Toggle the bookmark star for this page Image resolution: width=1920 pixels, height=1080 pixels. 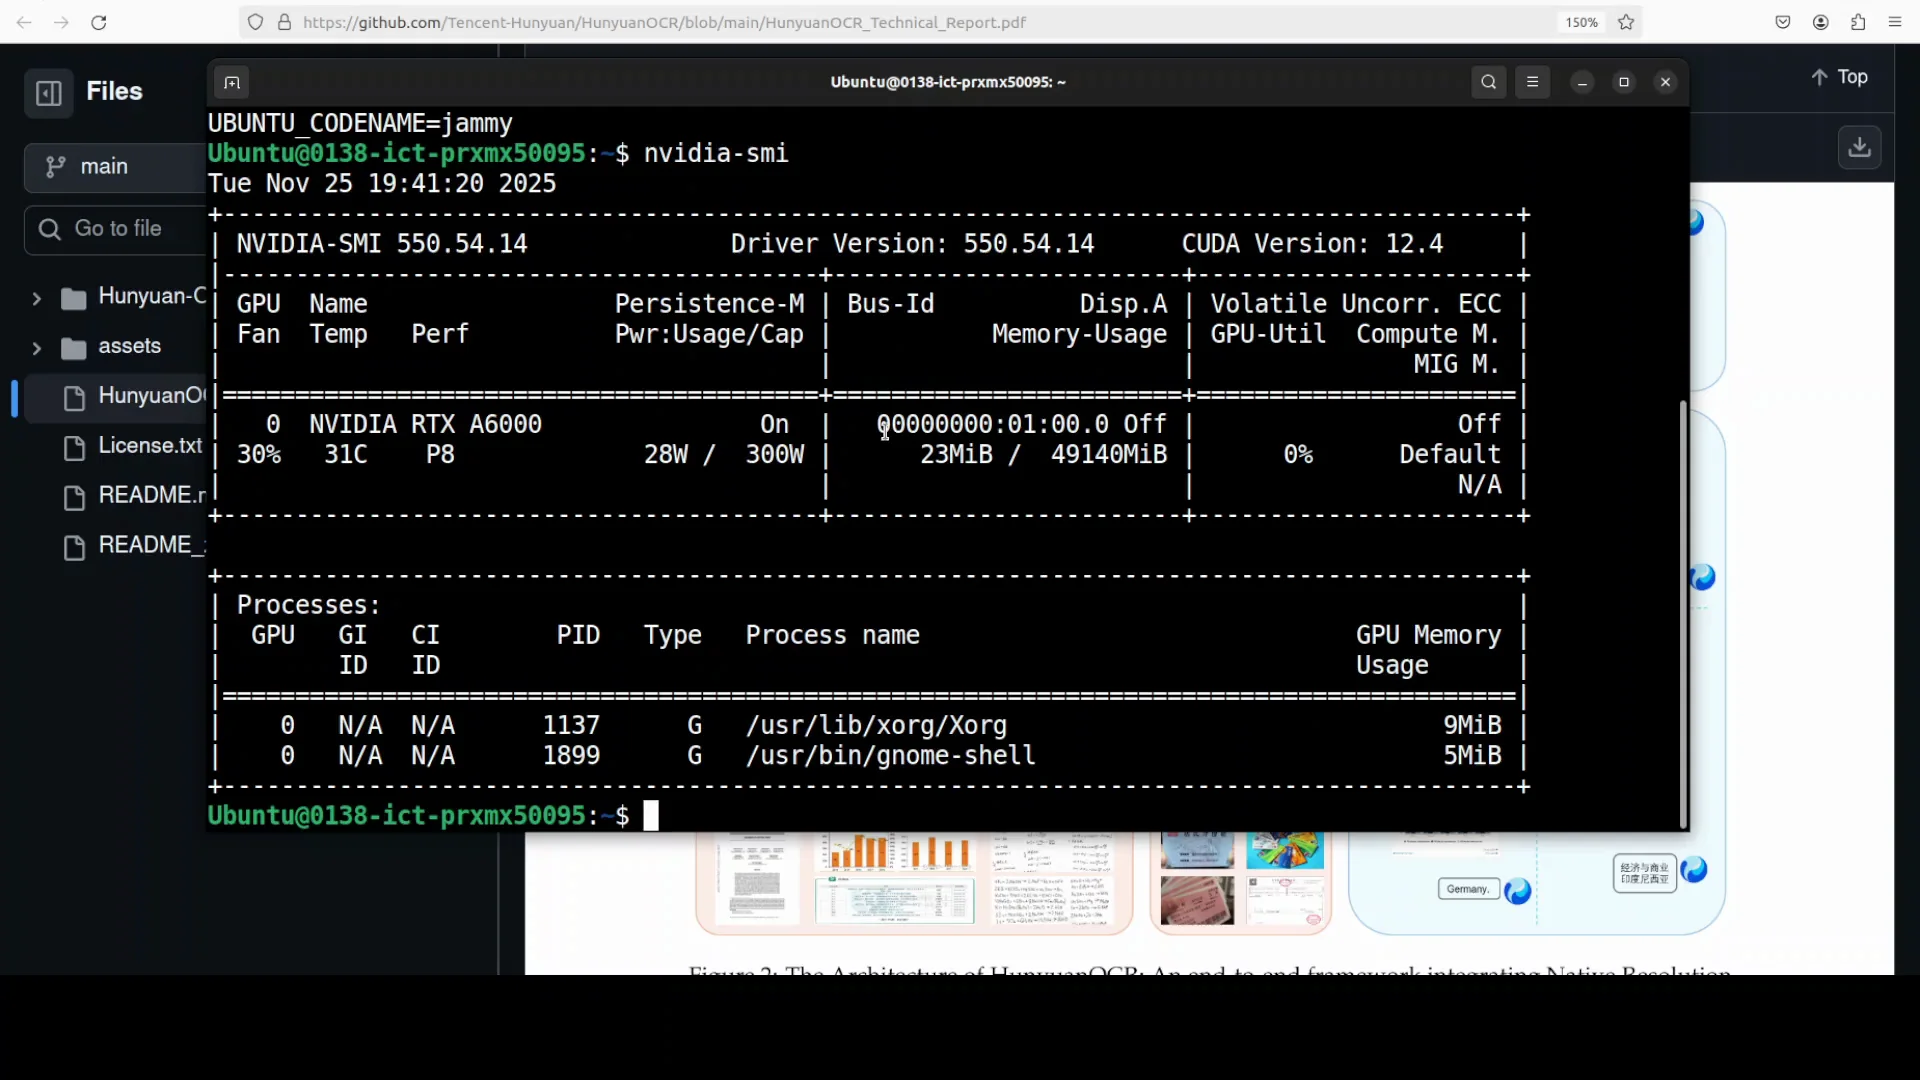click(x=1626, y=22)
